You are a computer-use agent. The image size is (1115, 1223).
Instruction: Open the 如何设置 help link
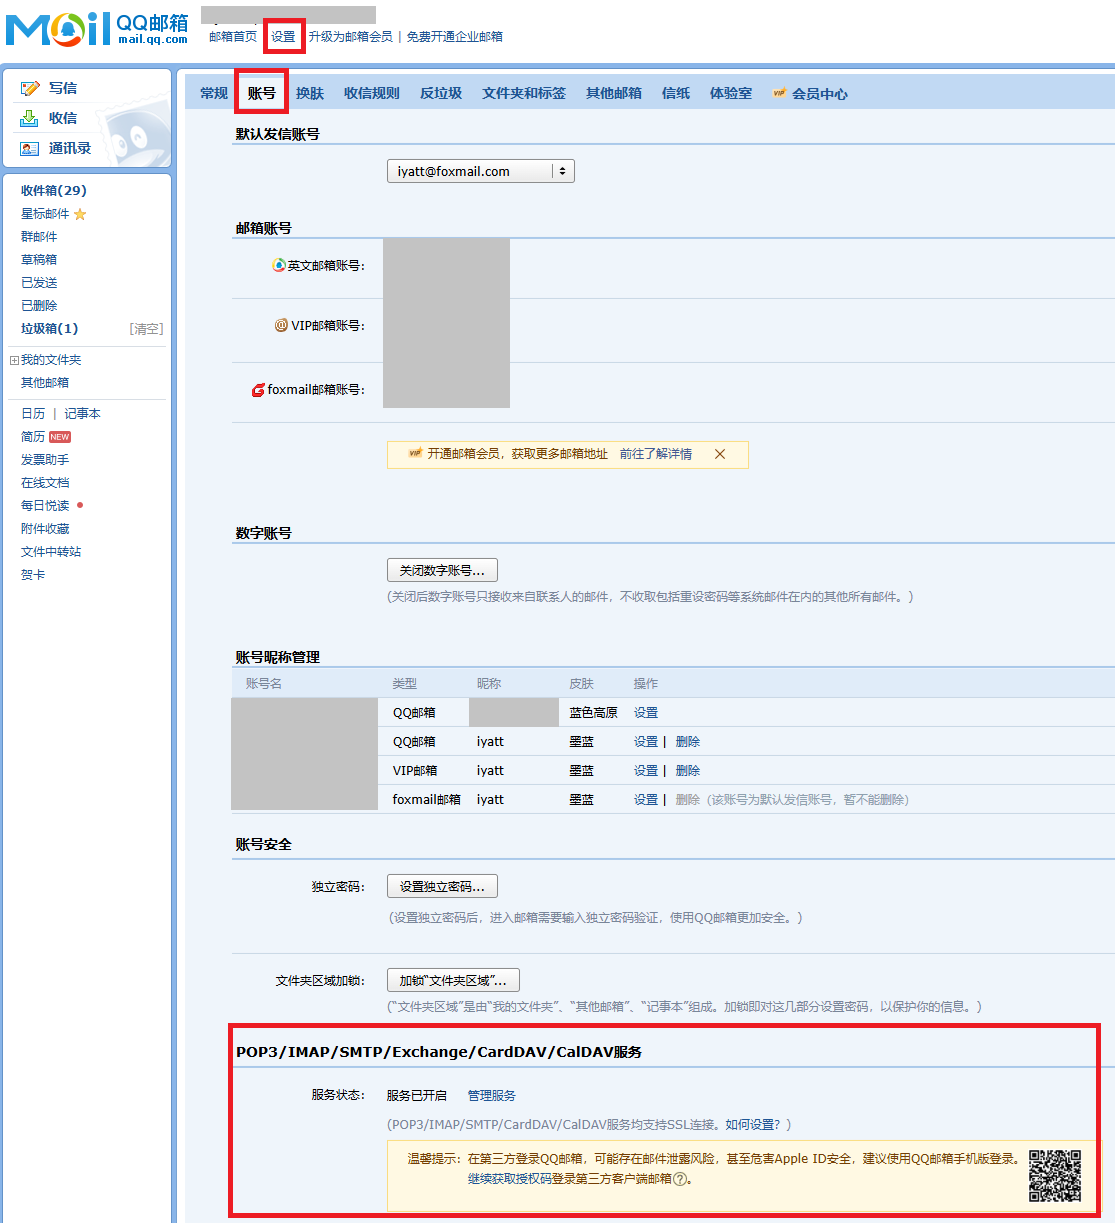coord(752,1125)
